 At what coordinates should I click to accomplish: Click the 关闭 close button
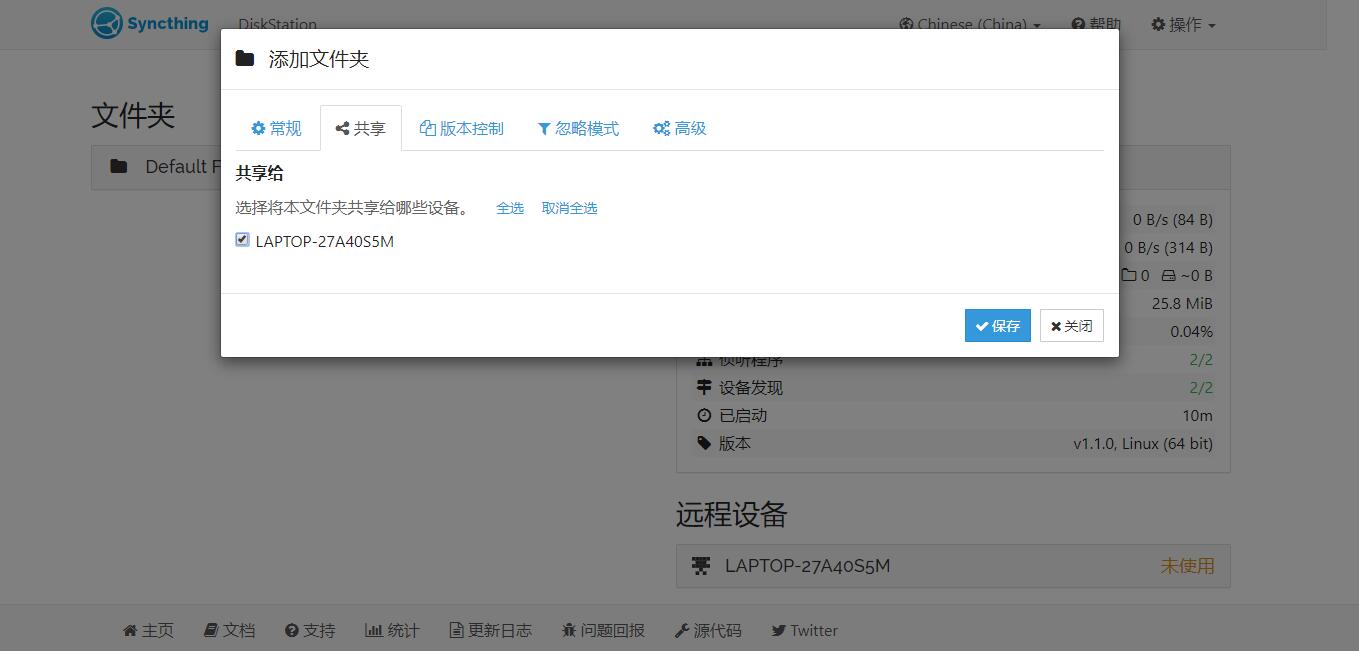coord(1071,326)
